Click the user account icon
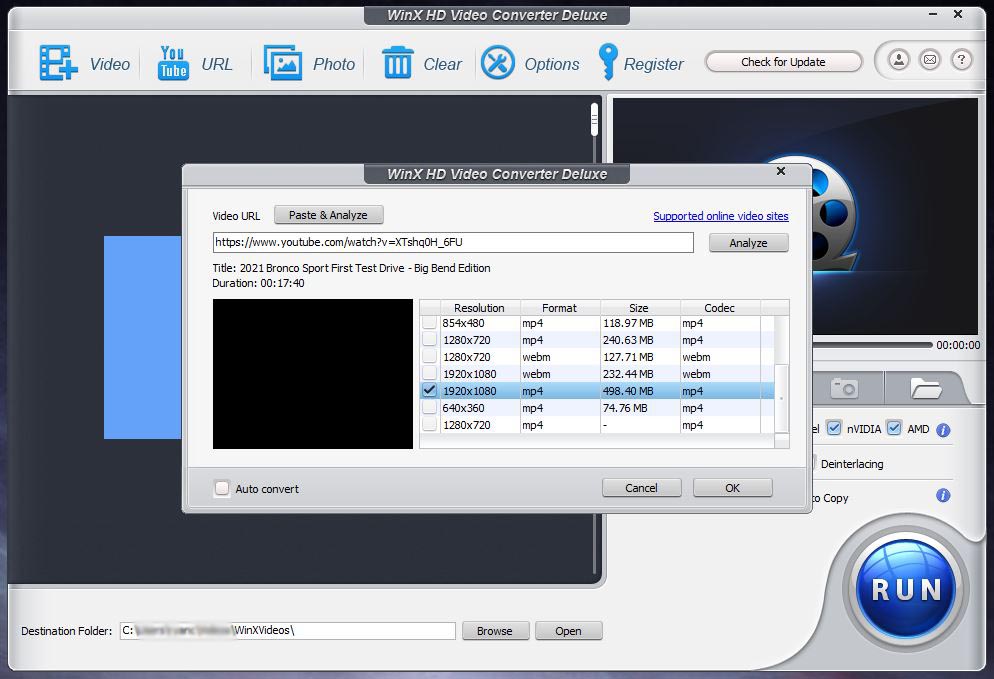The width and height of the screenshot is (994, 679). 899,61
